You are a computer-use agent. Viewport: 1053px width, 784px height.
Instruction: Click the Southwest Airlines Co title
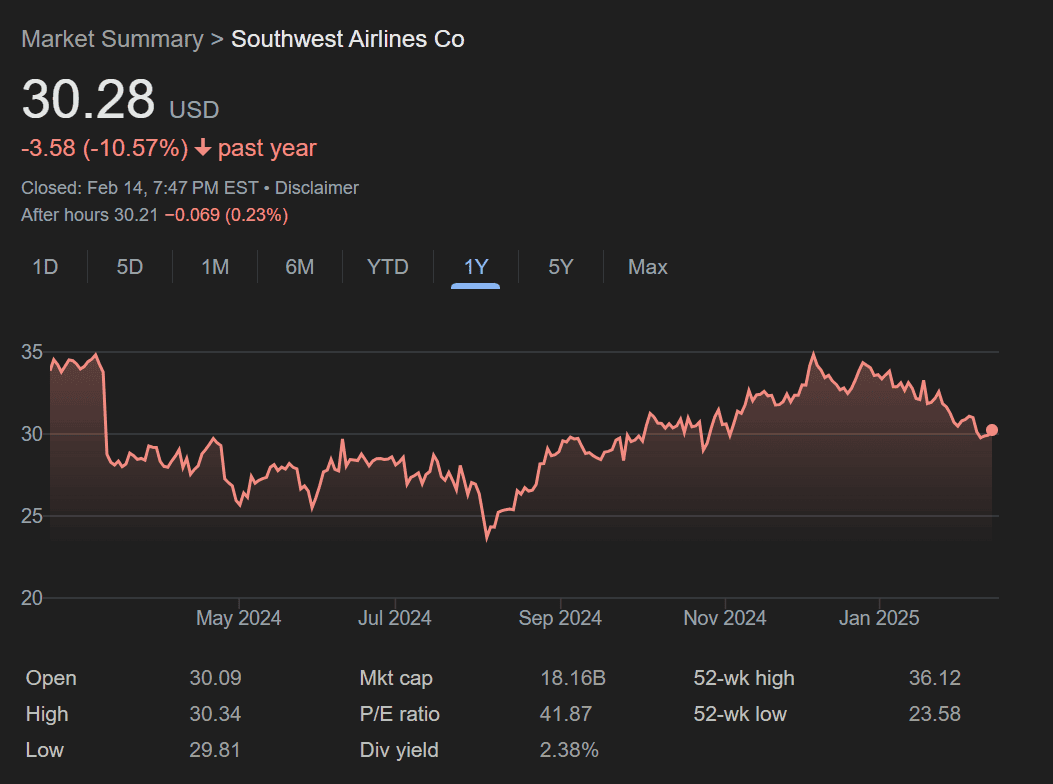[348, 39]
